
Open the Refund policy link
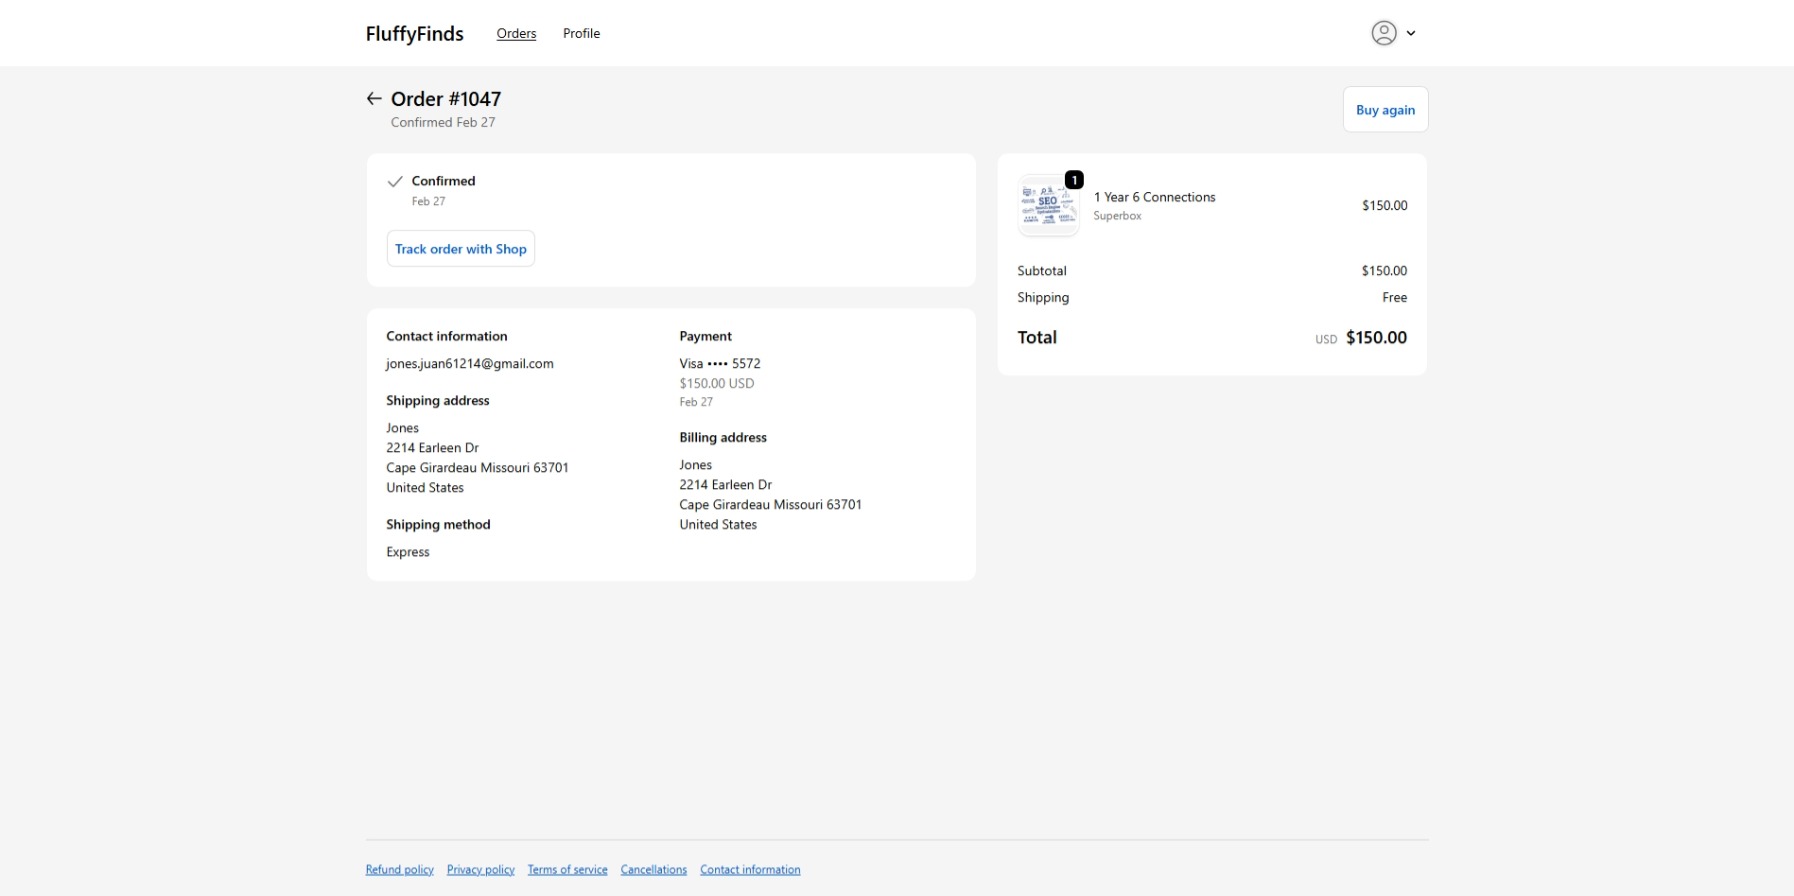(x=399, y=870)
